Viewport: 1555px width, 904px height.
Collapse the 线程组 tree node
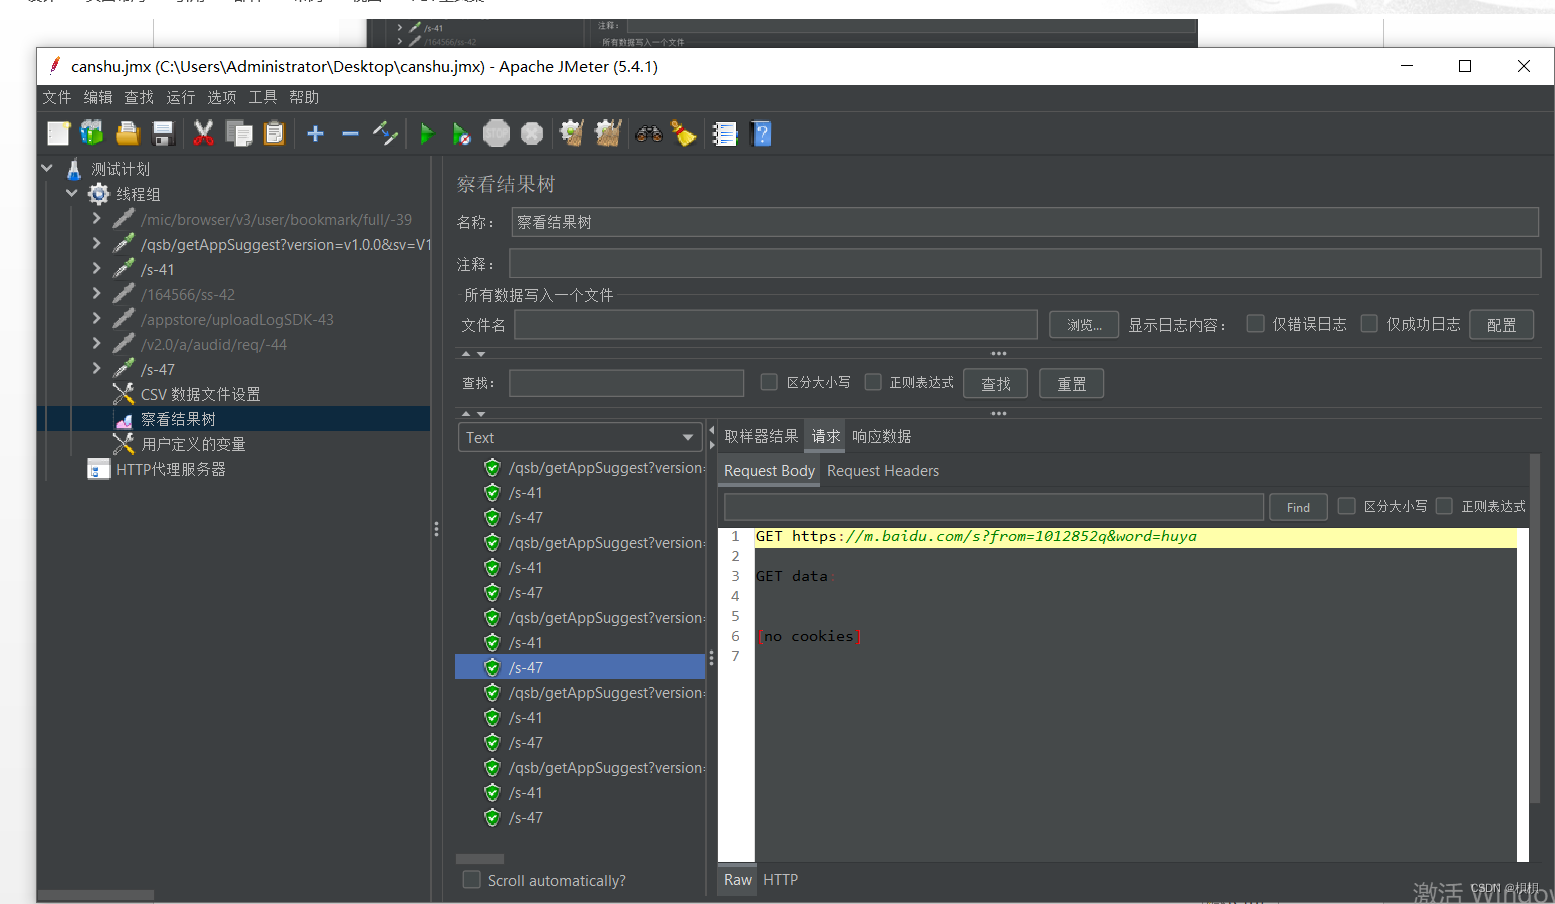[72, 193]
